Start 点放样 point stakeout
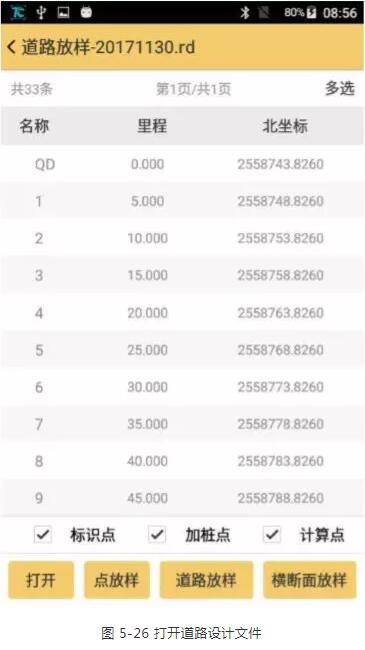The image size is (365, 650). coord(117,580)
